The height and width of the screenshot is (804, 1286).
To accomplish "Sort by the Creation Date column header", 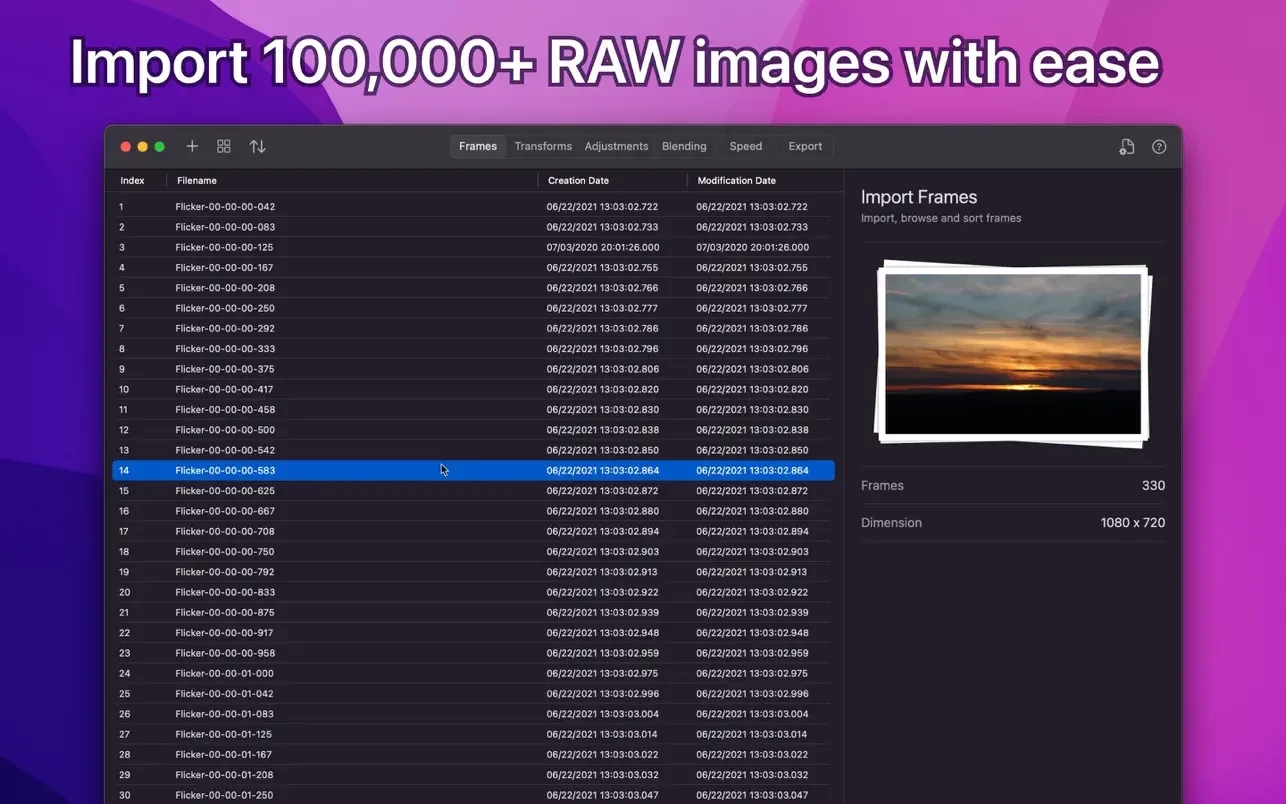I will coord(578,181).
